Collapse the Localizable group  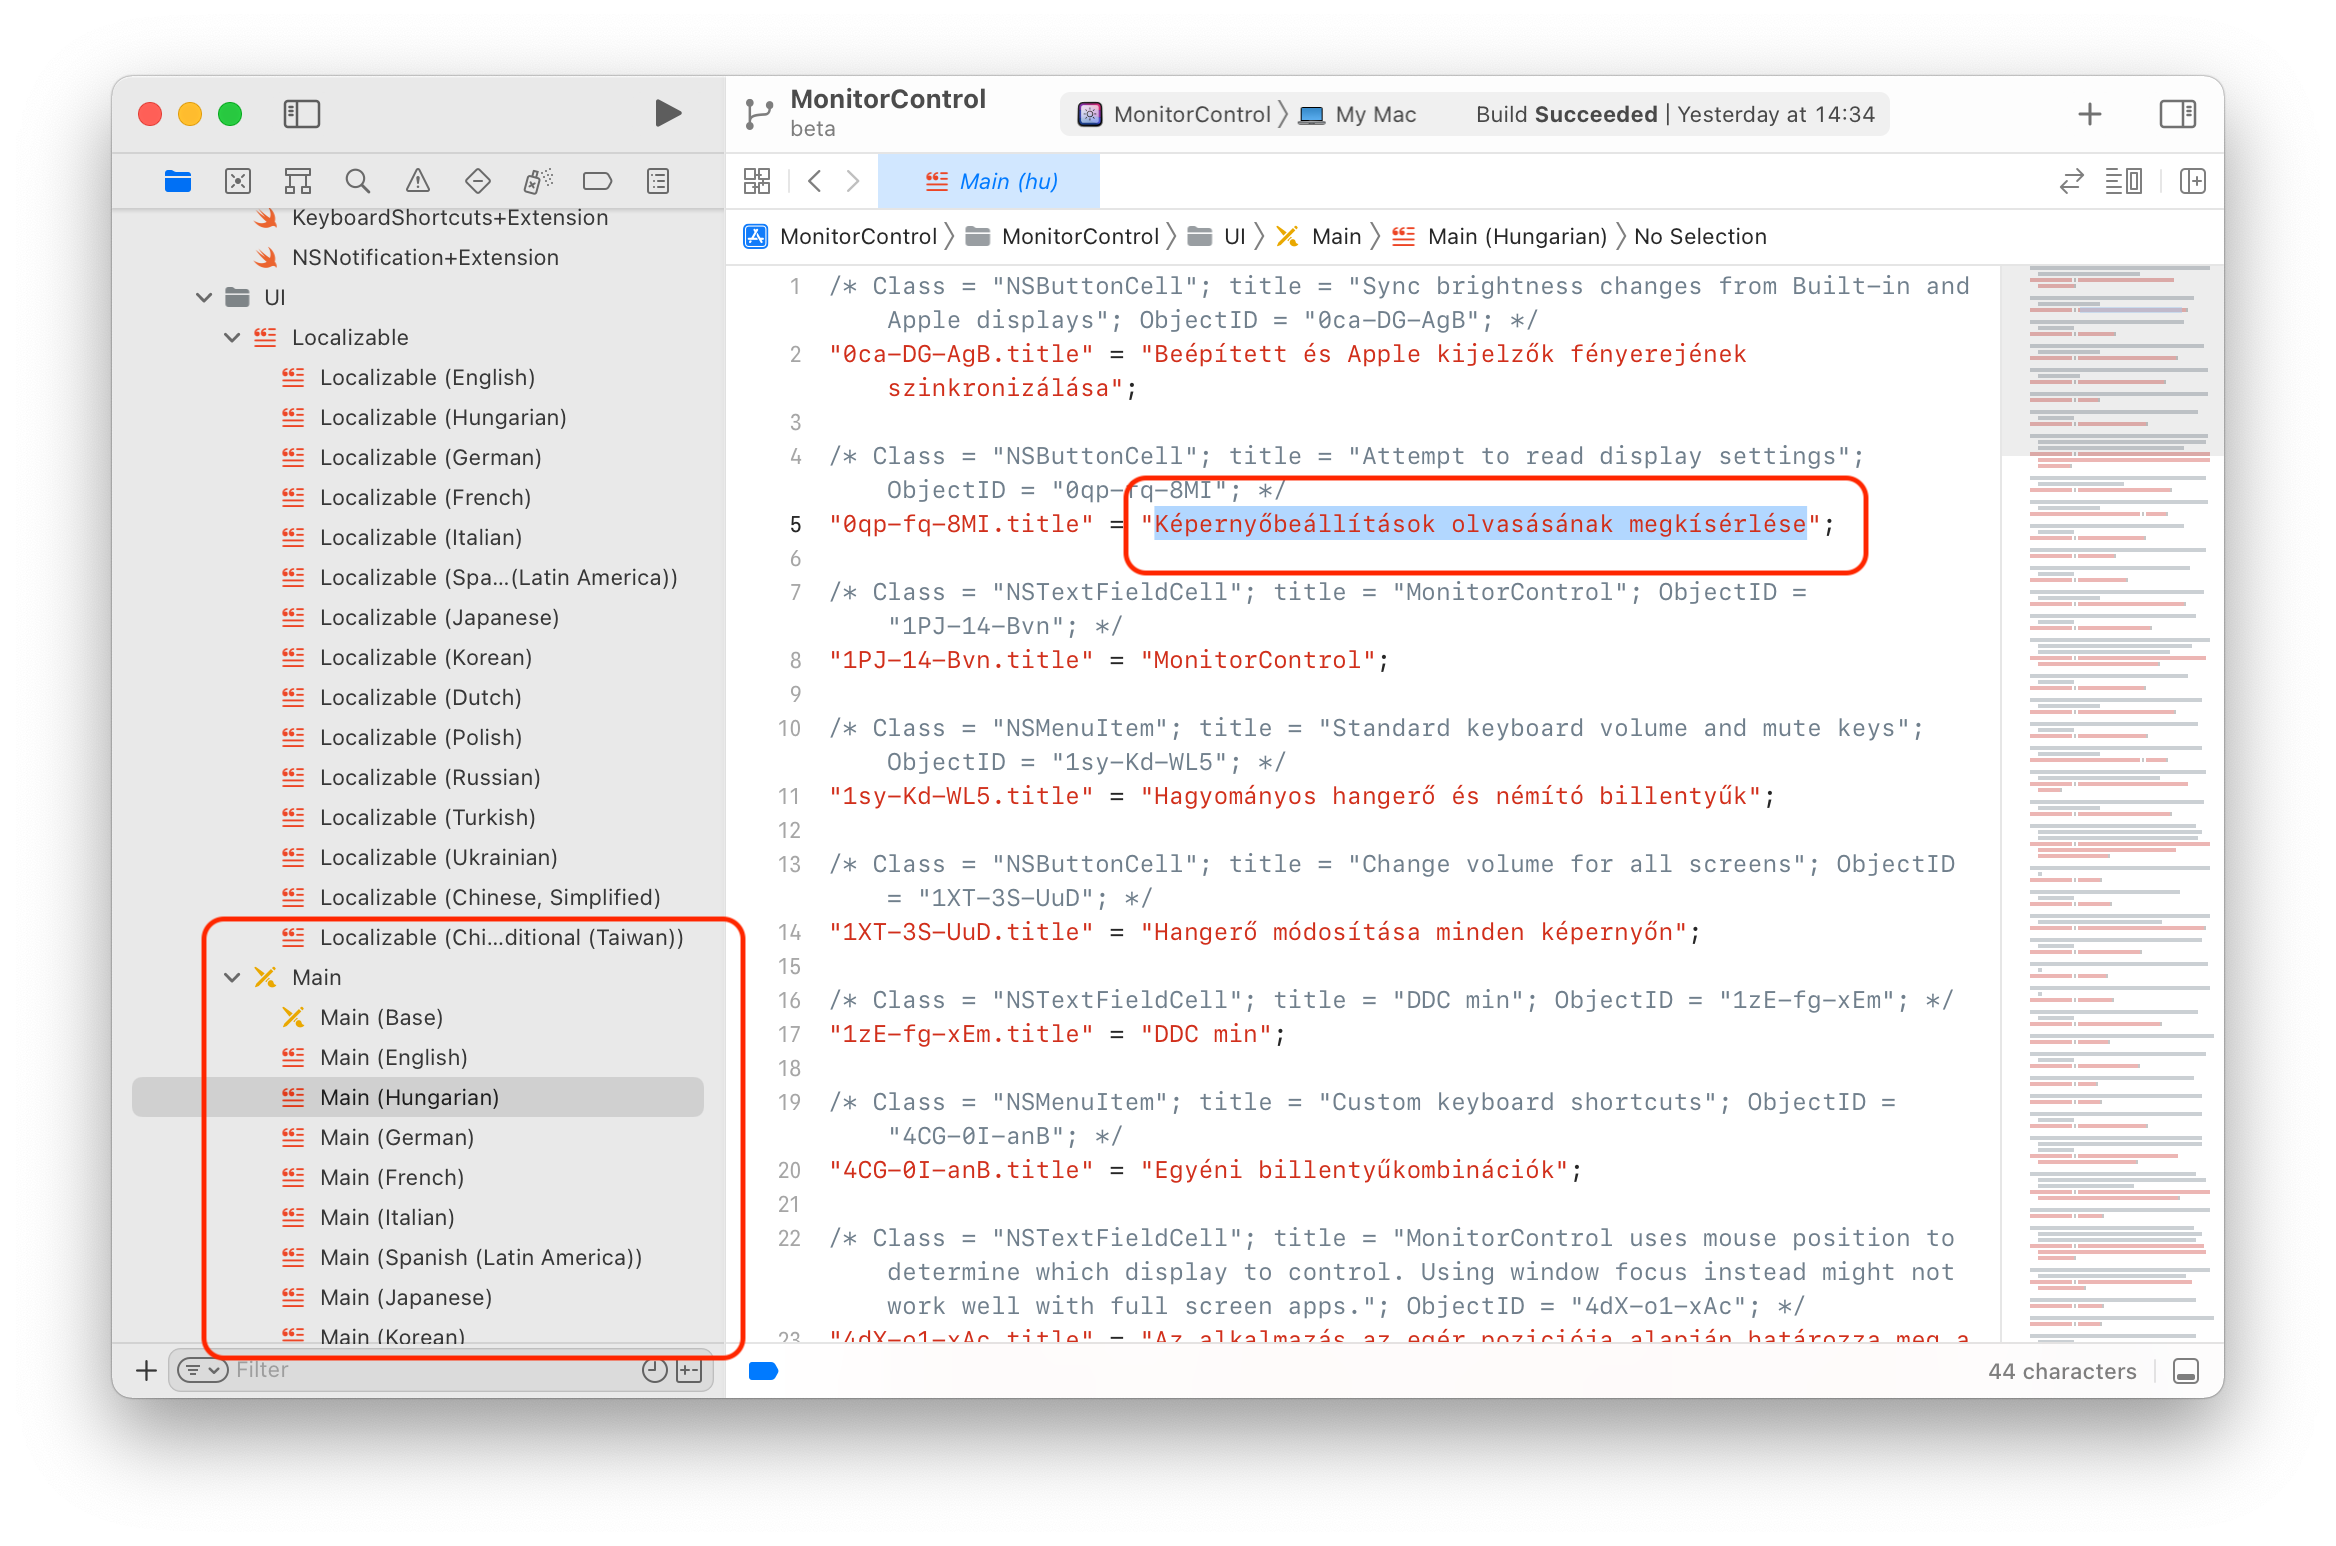pyautogui.click(x=233, y=337)
